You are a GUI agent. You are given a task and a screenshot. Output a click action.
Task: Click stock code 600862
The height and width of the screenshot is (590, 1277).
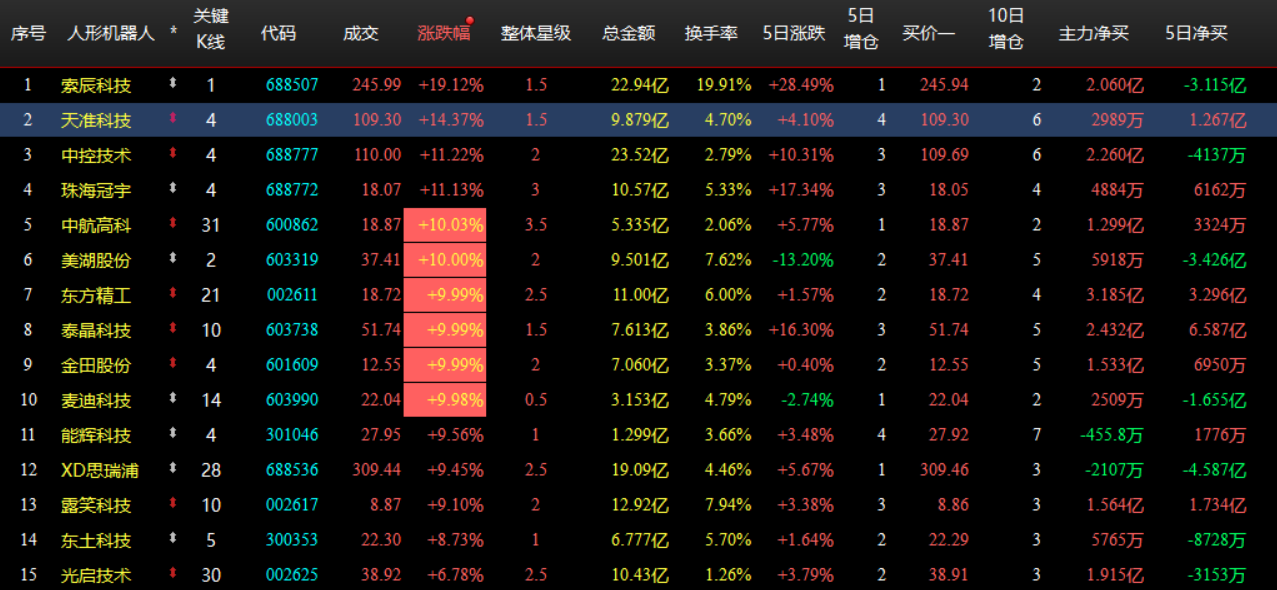tap(292, 225)
